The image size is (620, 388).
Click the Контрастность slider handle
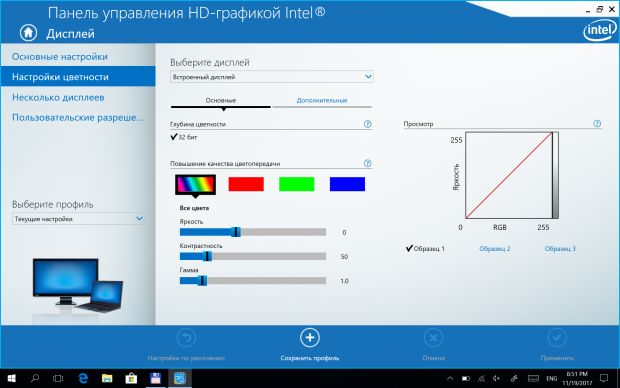point(208,256)
